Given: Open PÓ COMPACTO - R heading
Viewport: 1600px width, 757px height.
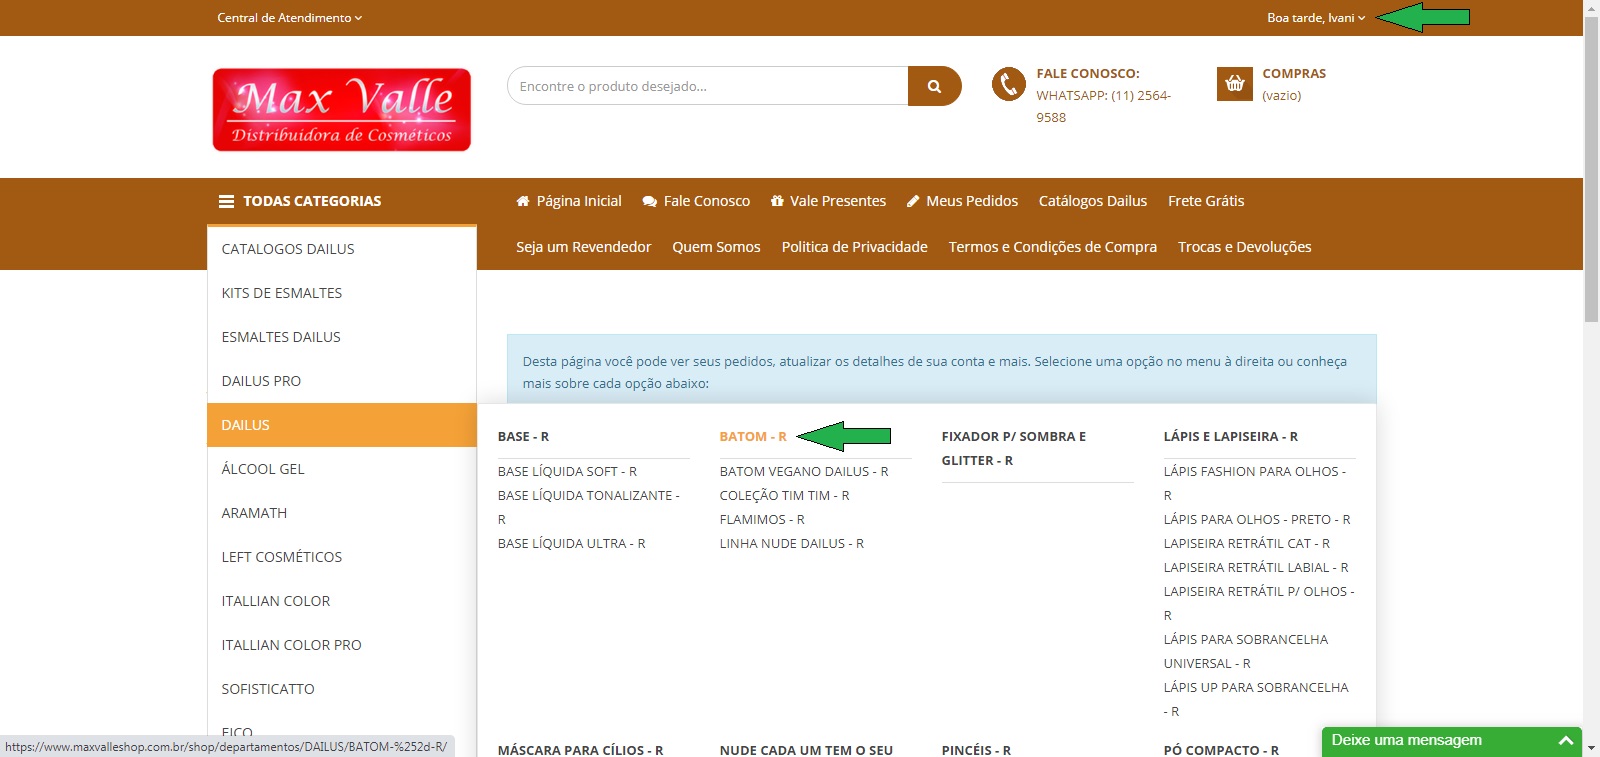Looking at the screenshot, I should pyautogui.click(x=1221, y=750).
